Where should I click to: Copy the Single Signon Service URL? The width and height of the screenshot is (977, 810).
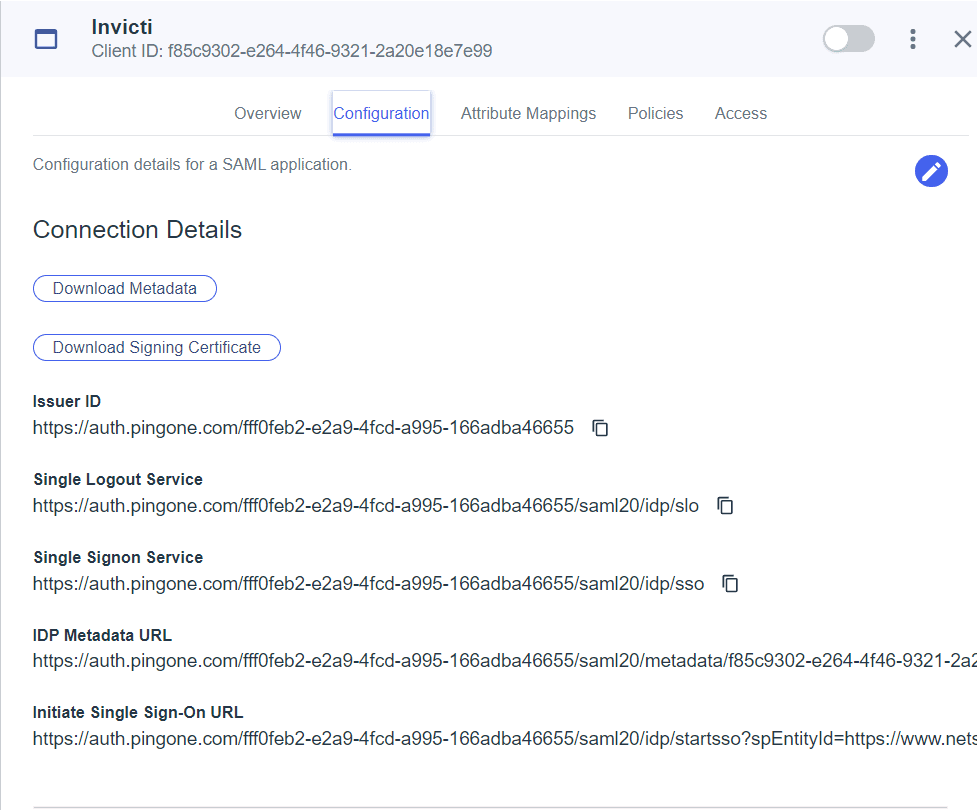click(x=730, y=583)
